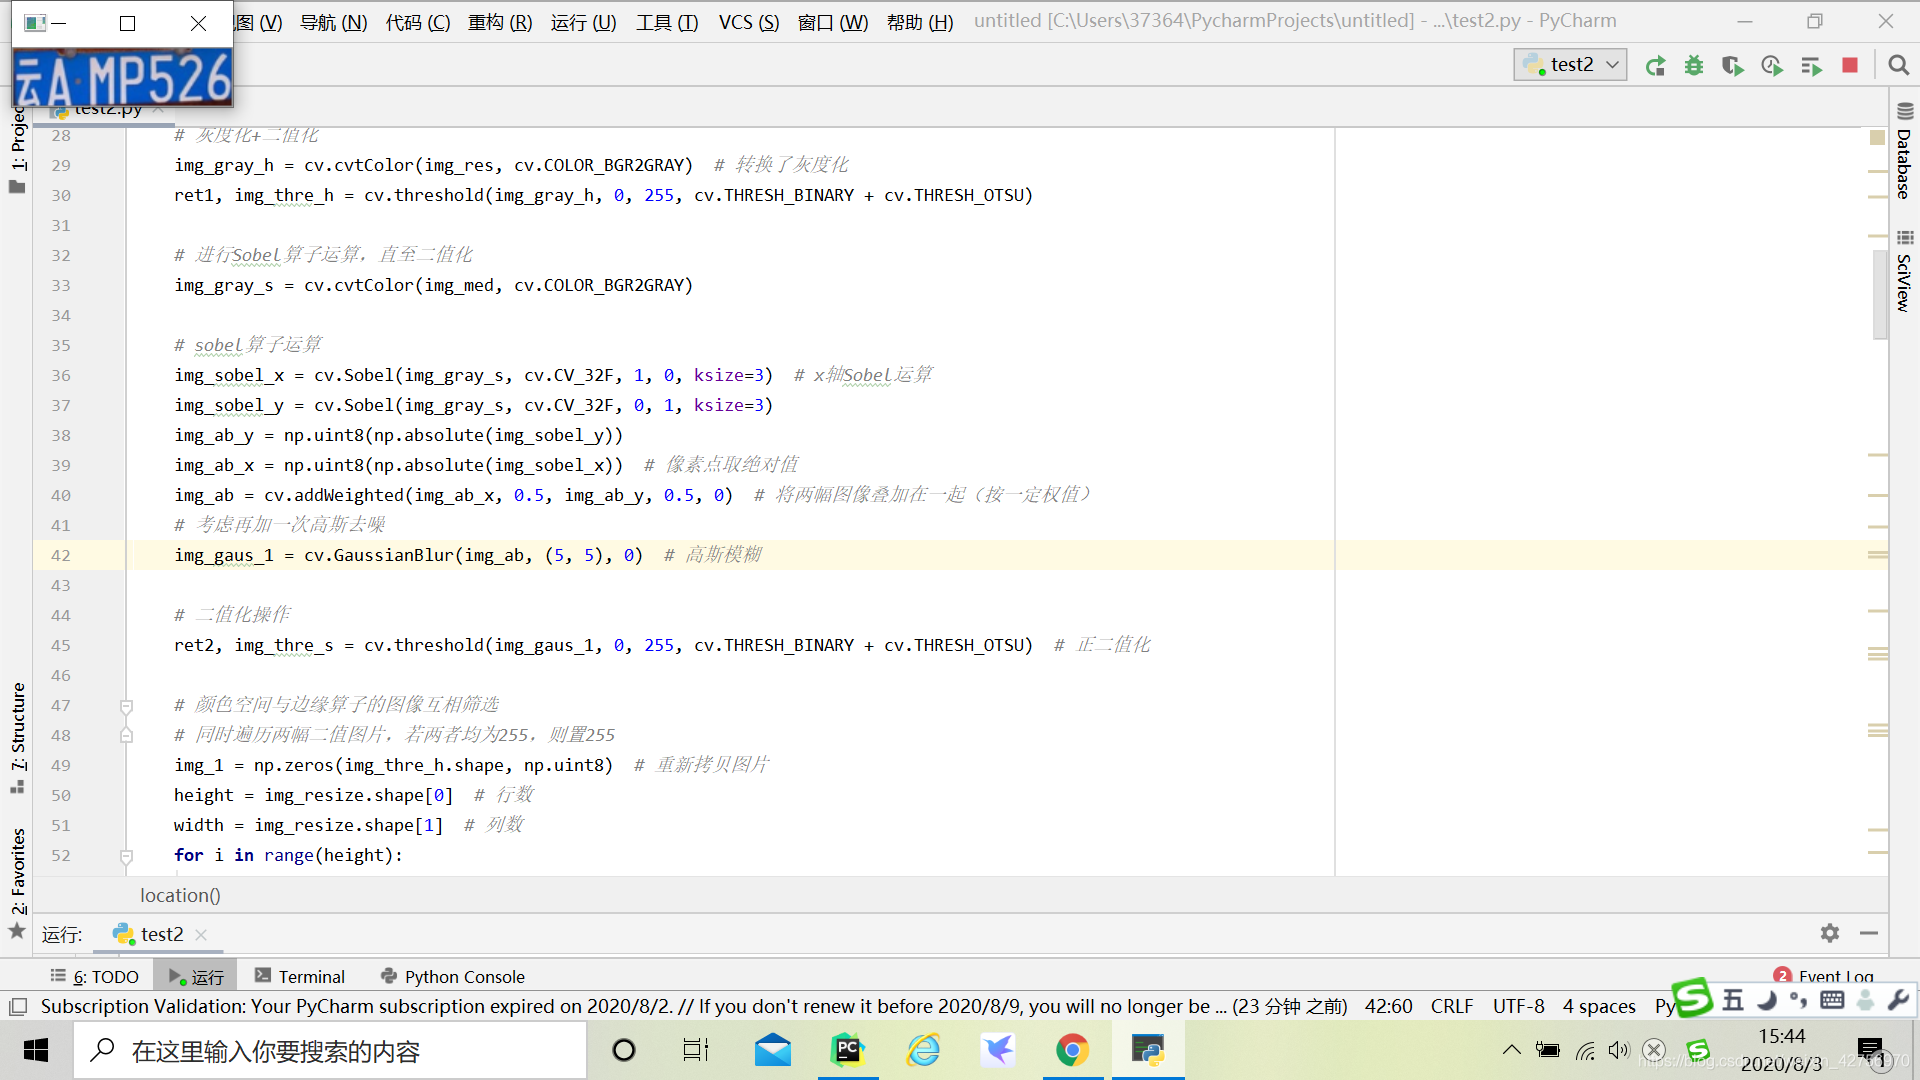Open the Python Console button
The height and width of the screenshot is (1080, 1920).
452,976
